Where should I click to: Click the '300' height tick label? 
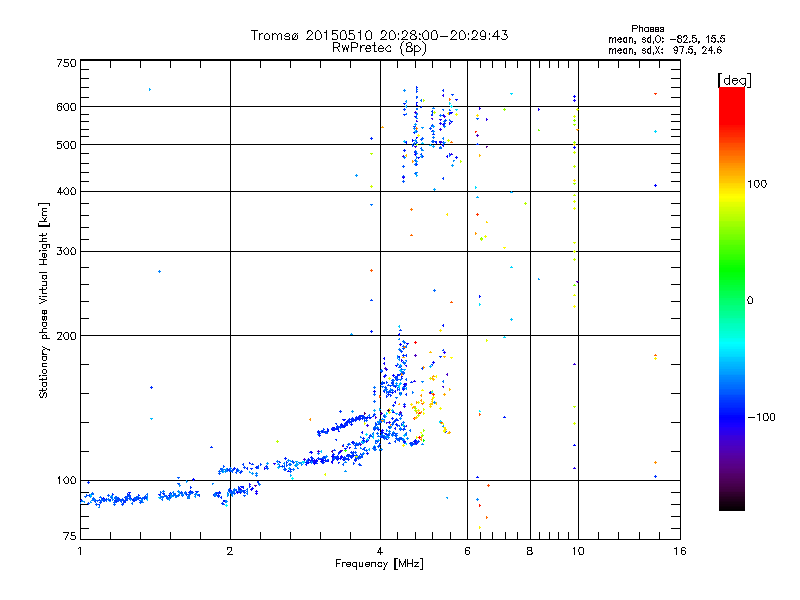click(x=66, y=252)
